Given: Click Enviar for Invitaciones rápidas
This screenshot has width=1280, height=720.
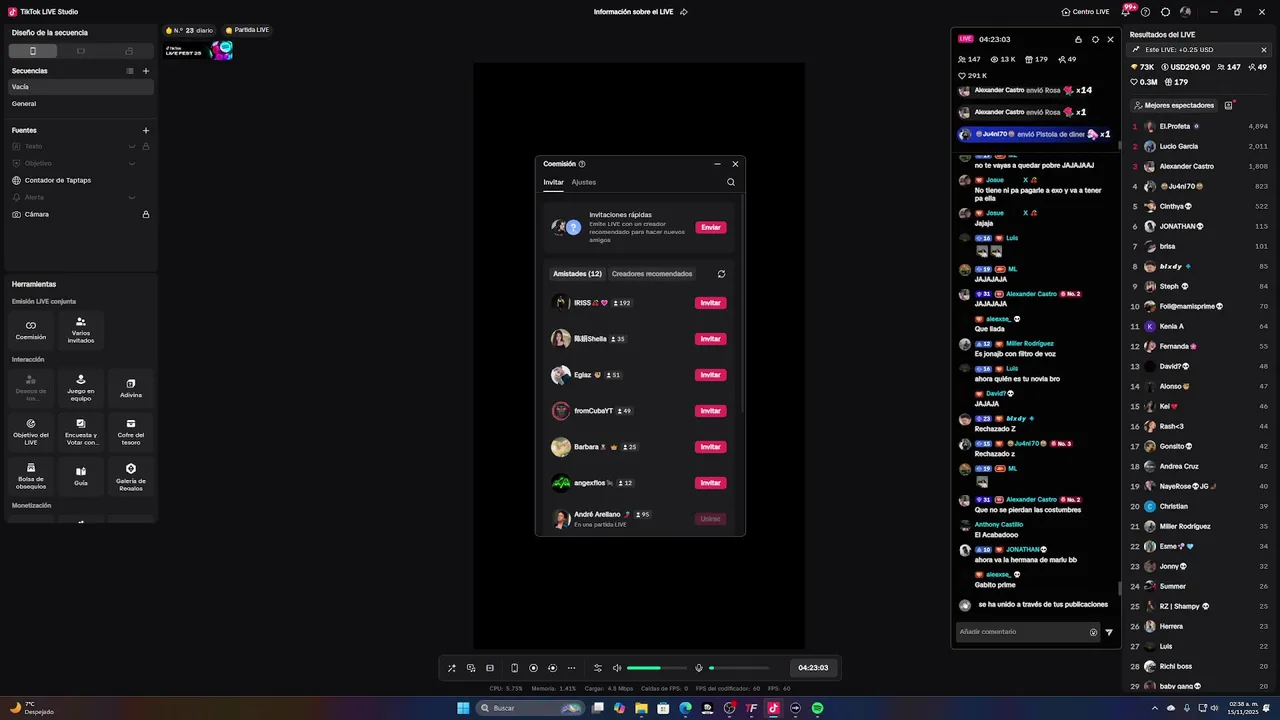Looking at the screenshot, I should (x=711, y=227).
